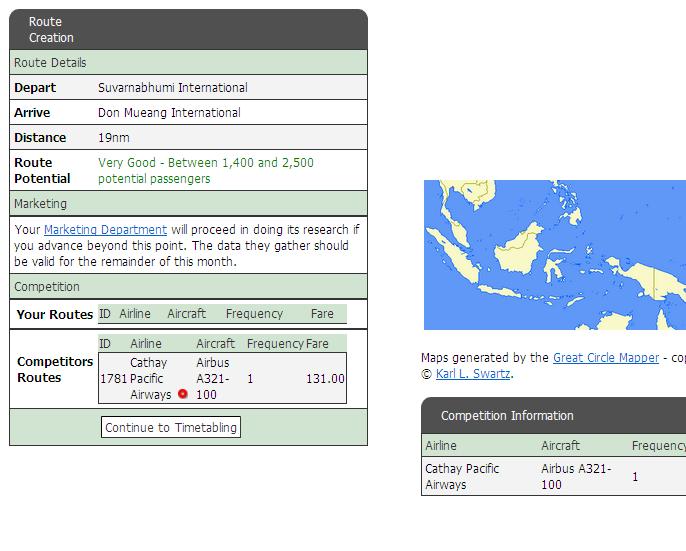Click Airbus A321-100 in Competitors Routes table
The height and width of the screenshot is (551, 686).
tap(213, 379)
